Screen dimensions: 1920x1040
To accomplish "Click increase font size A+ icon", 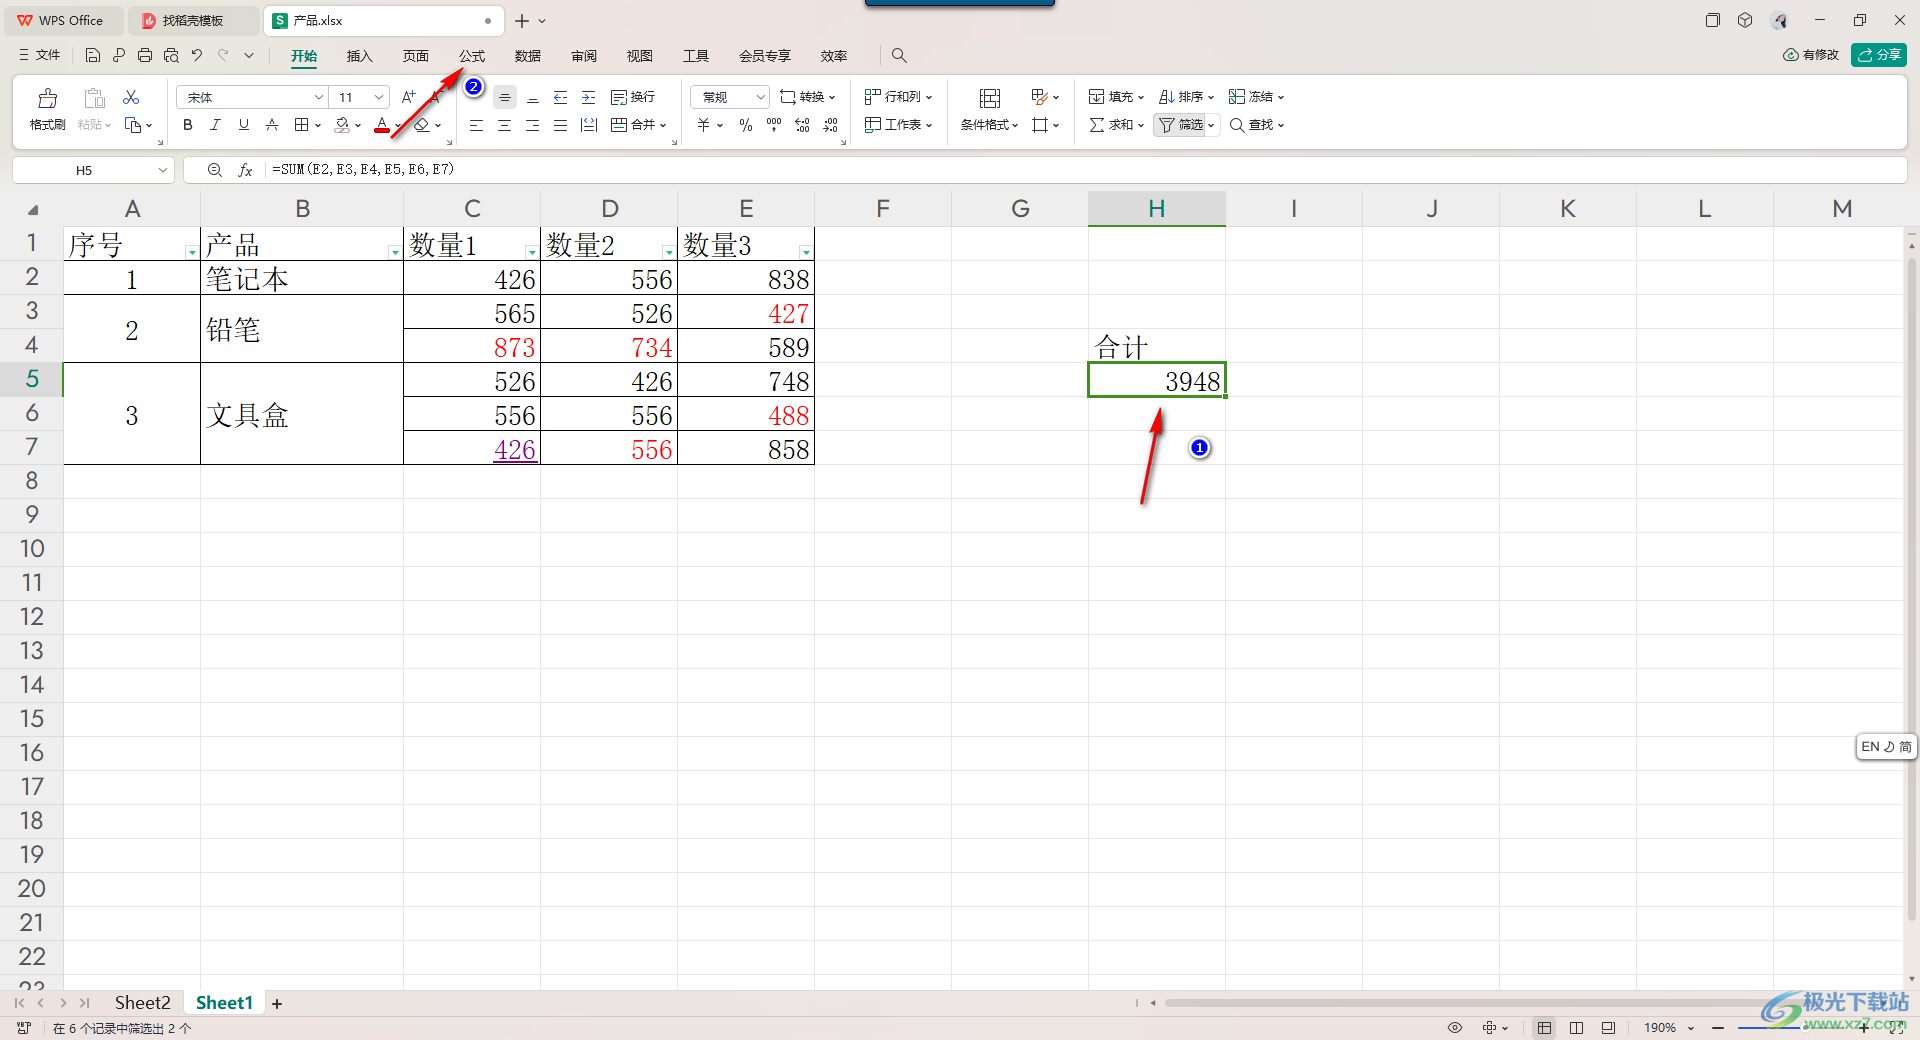I will (x=408, y=97).
